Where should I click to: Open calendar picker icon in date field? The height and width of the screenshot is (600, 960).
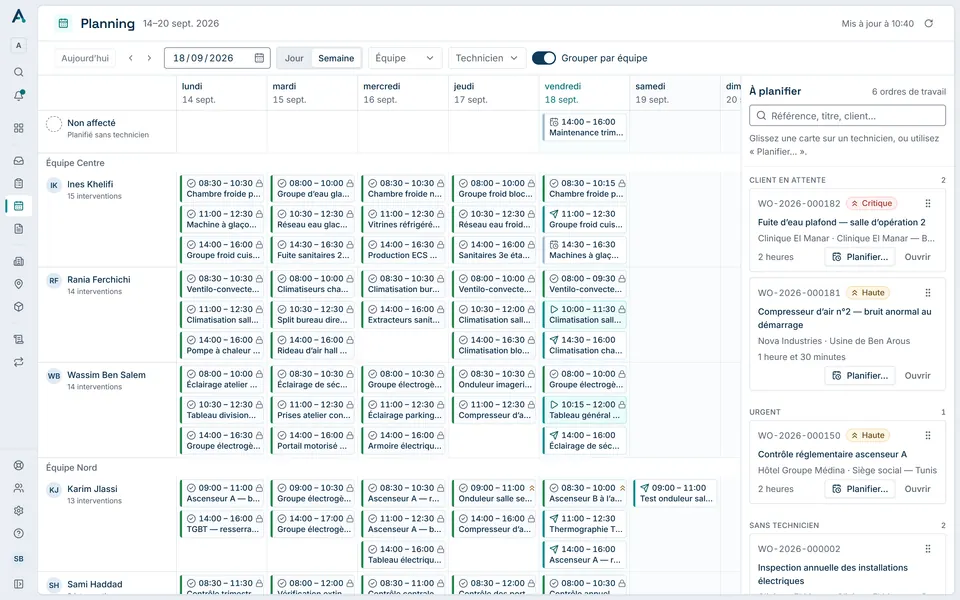[x=259, y=58]
